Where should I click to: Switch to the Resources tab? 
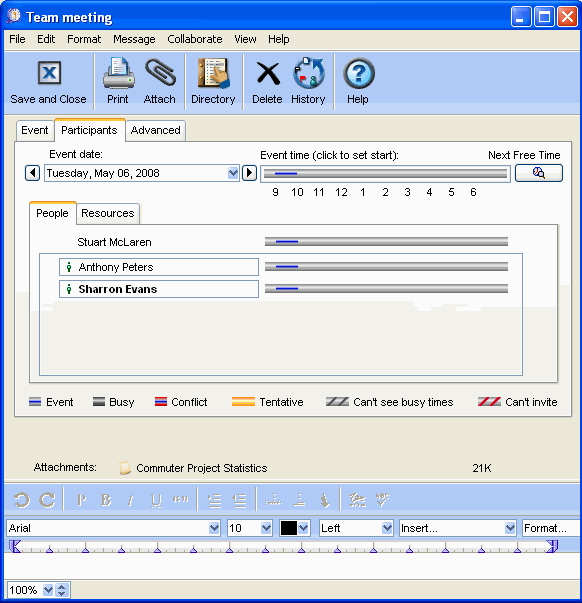point(108,213)
